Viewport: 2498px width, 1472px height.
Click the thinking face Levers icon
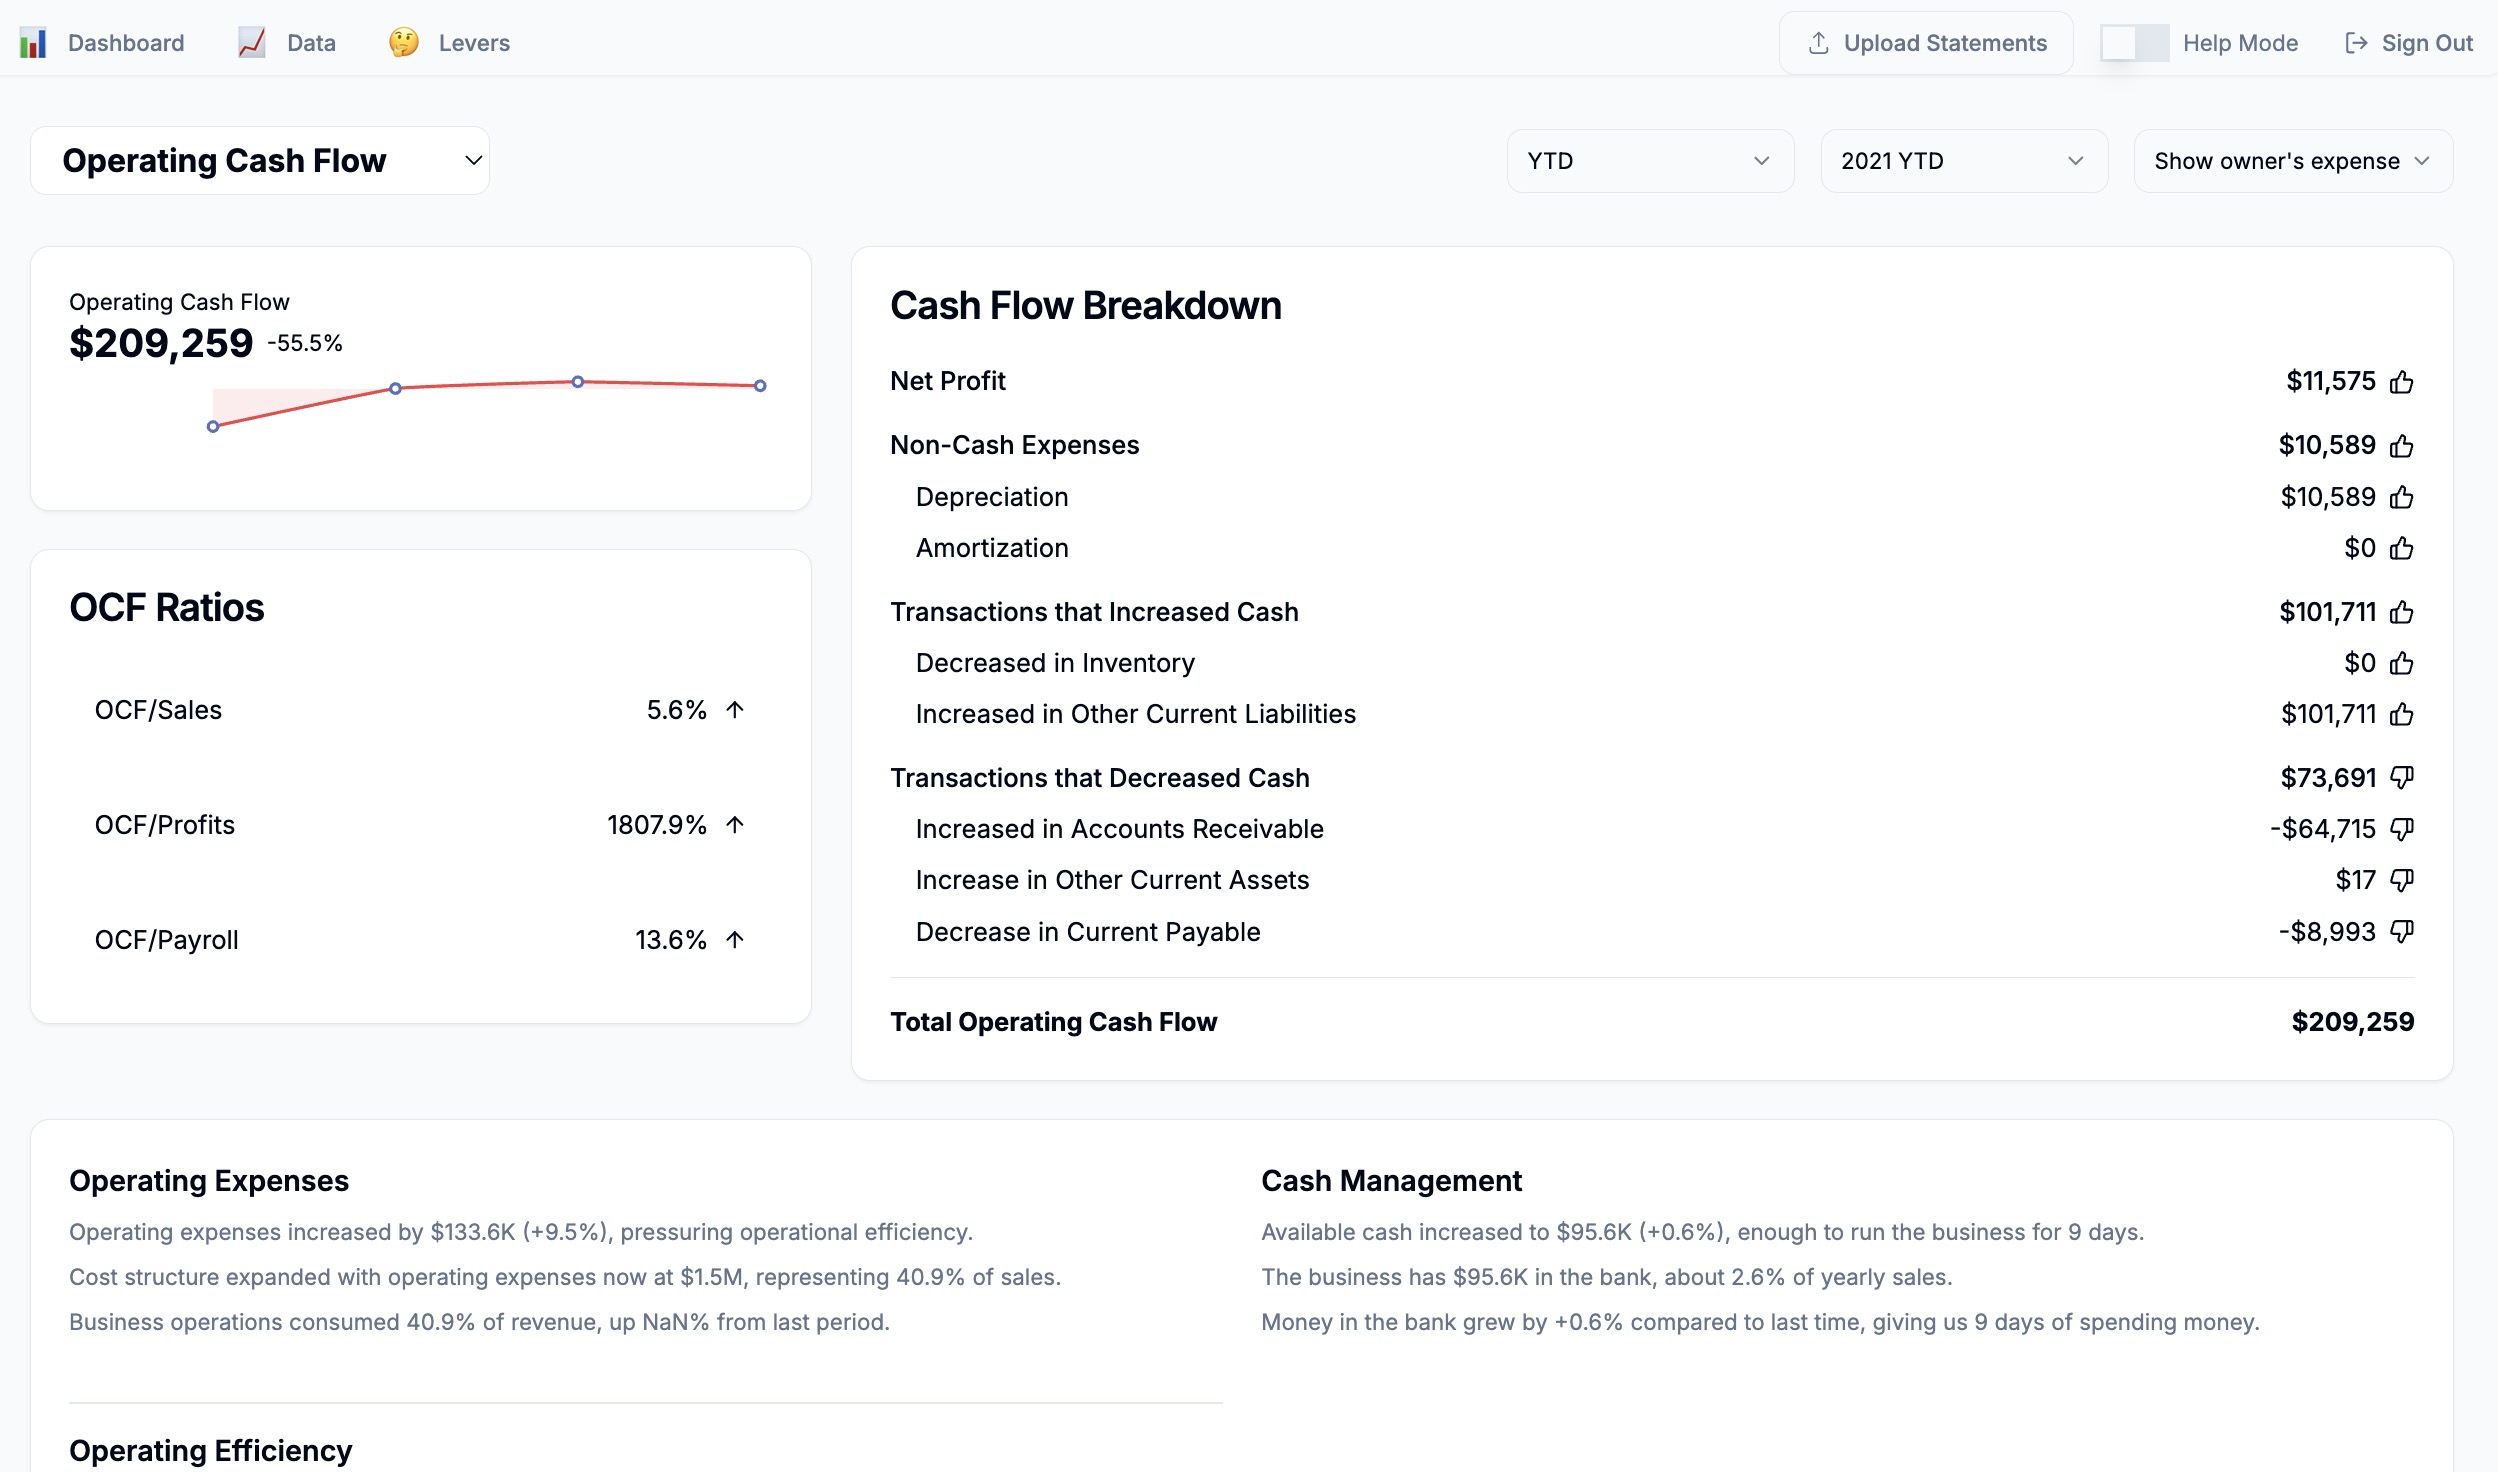pyautogui.click(x=404, y=43)
